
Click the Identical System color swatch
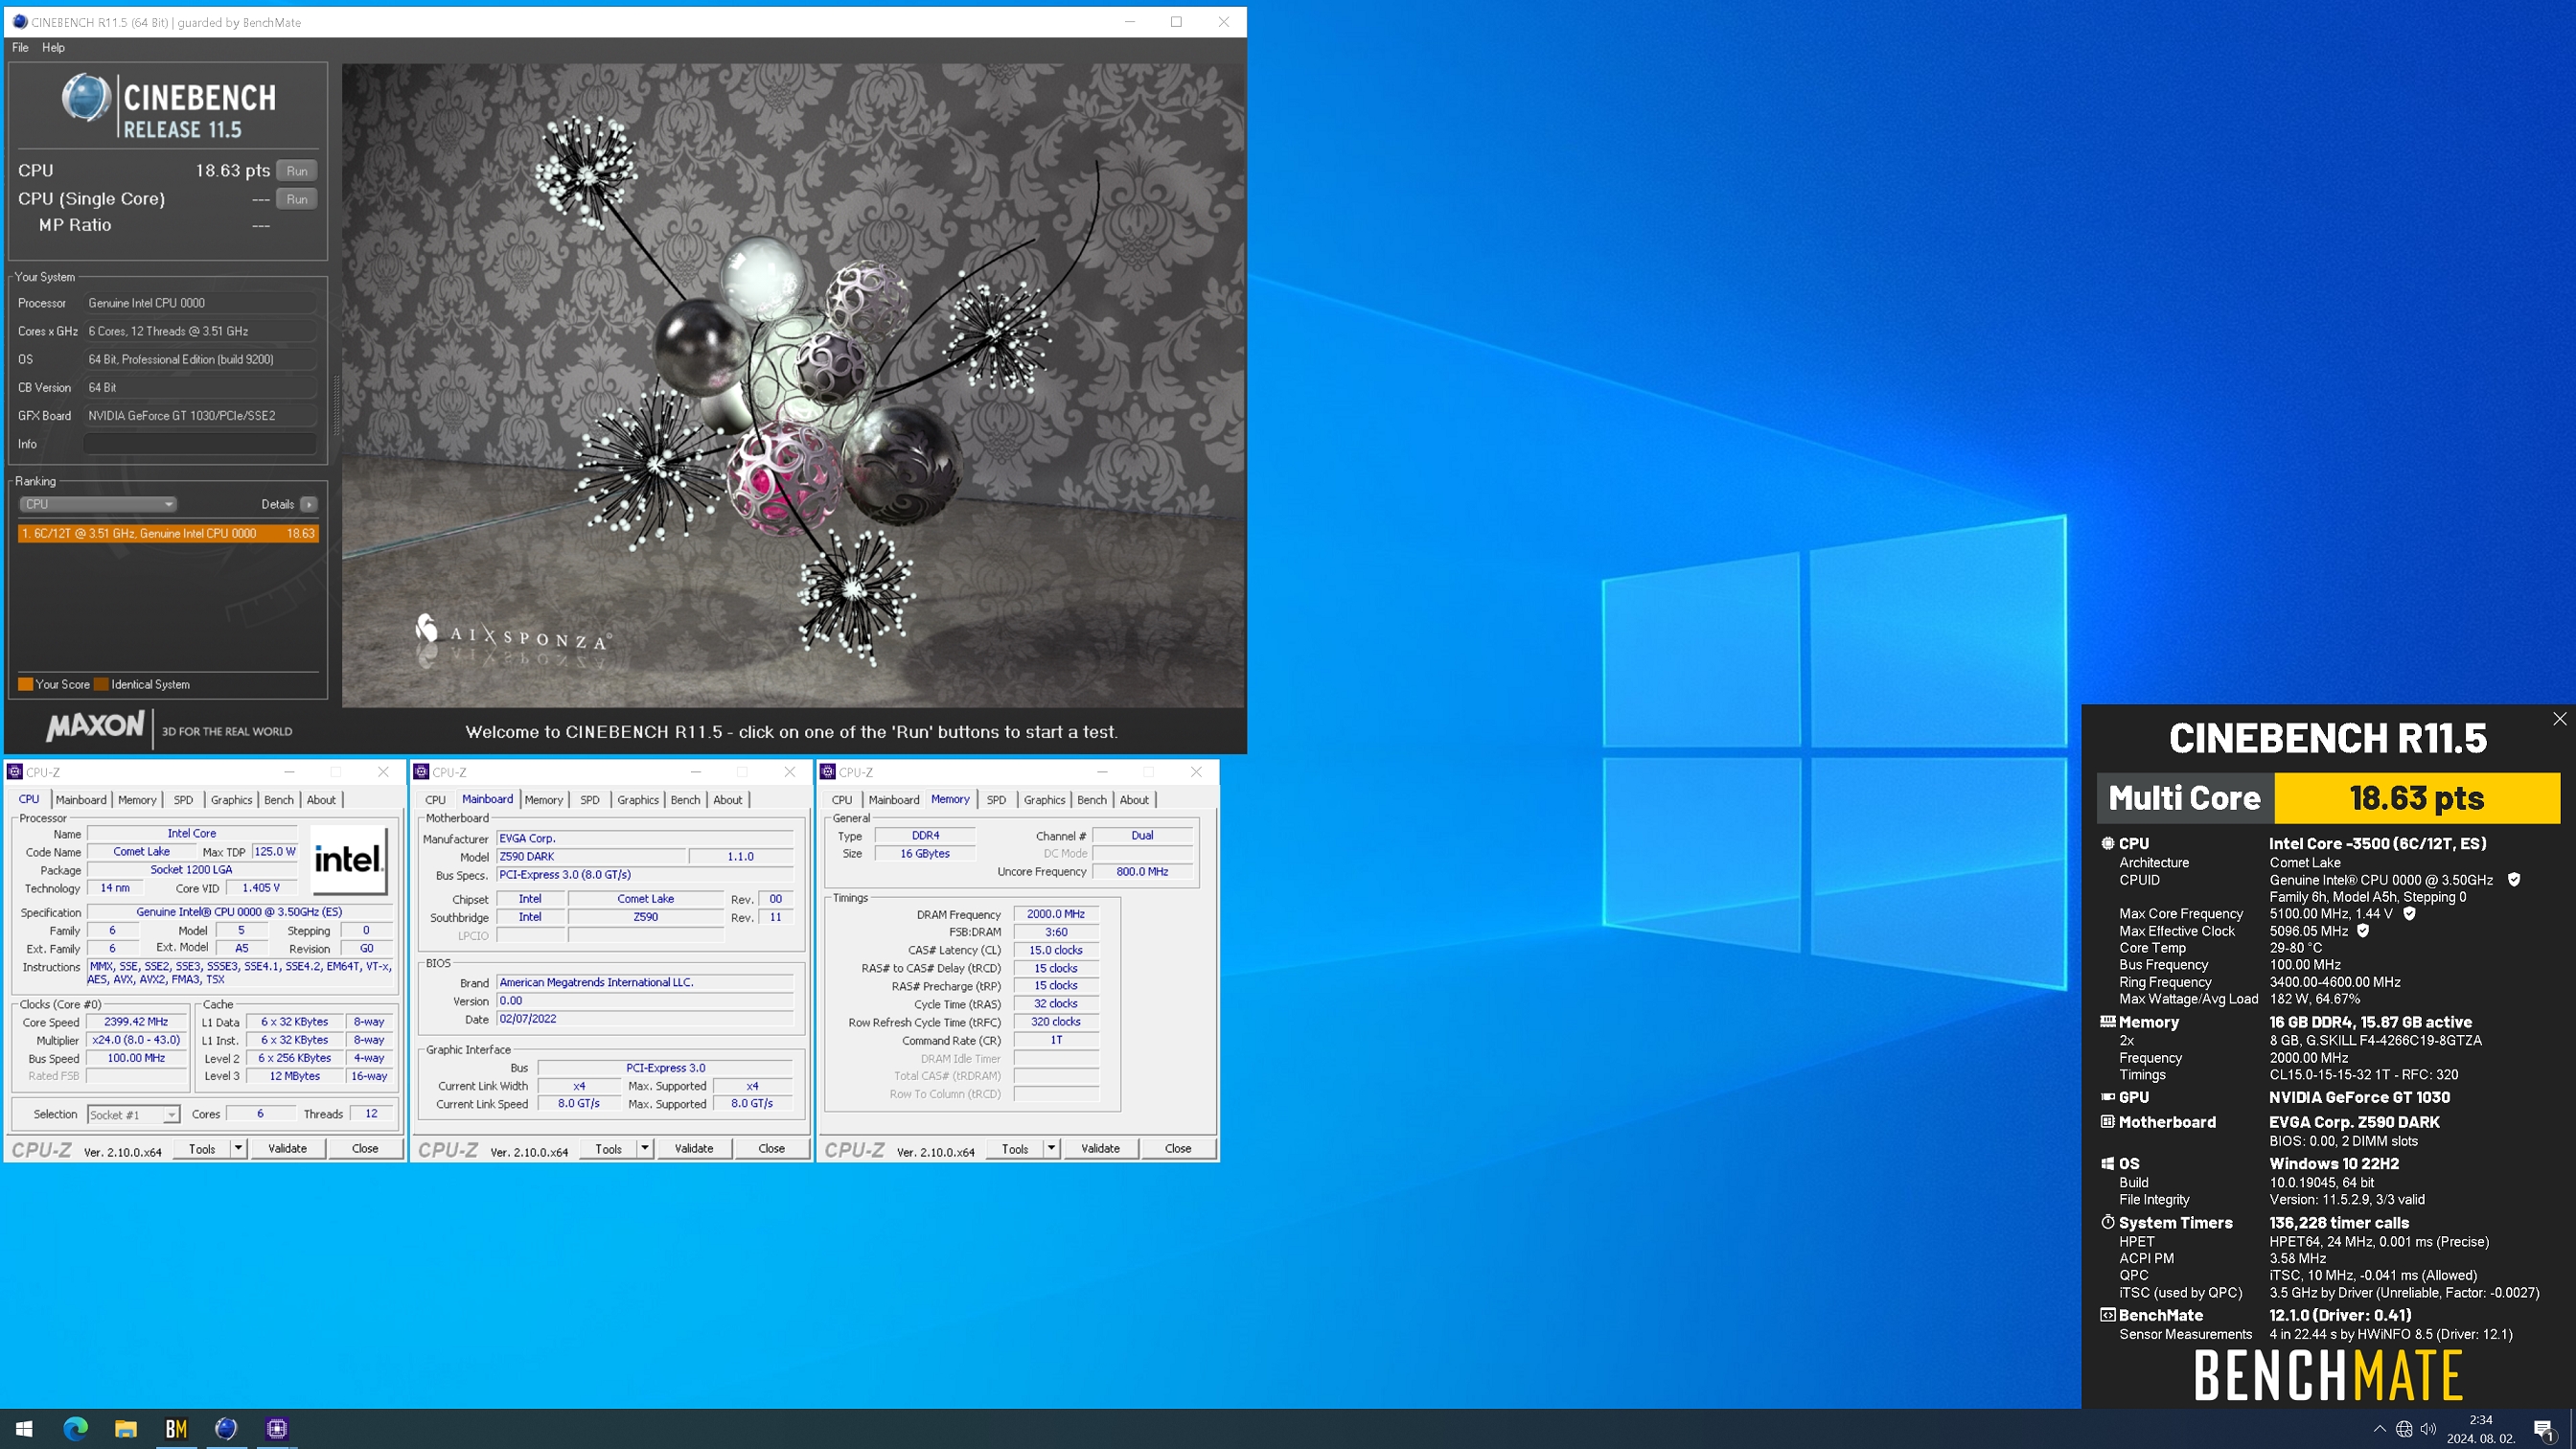101,684
